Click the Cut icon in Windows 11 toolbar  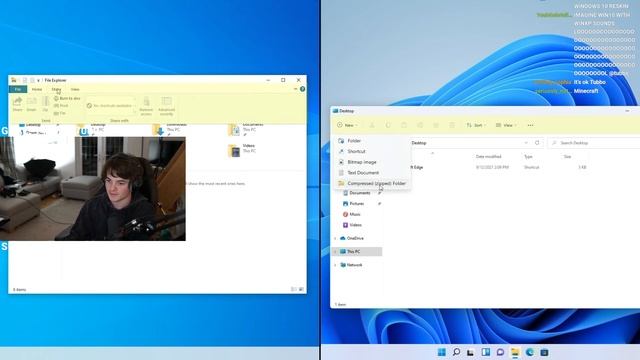[372, 125]
